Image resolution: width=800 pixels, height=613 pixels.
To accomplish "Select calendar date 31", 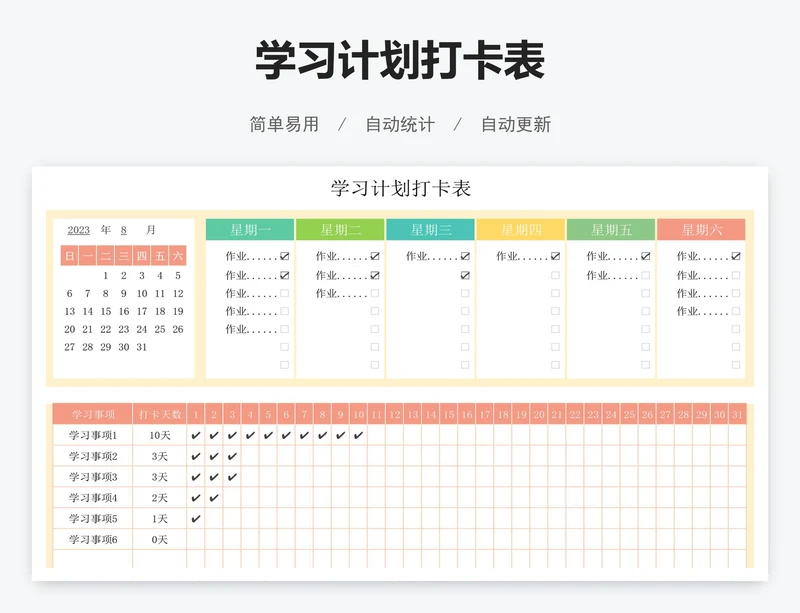I will pyautogui.click(x=142, y=347).
